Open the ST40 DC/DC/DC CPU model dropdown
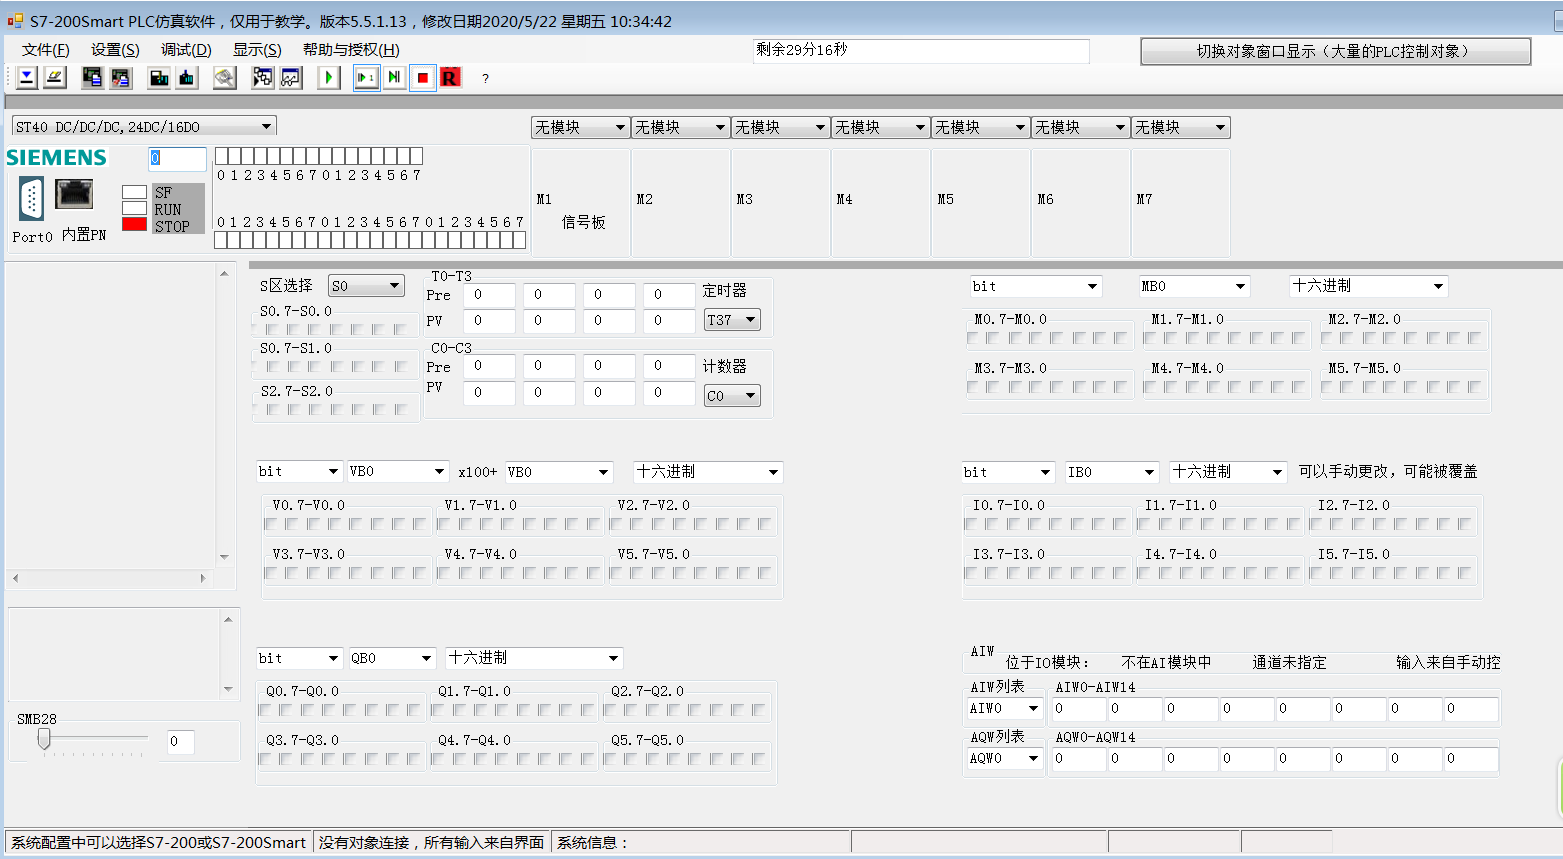1563x859 pixels. coord(266,126)
